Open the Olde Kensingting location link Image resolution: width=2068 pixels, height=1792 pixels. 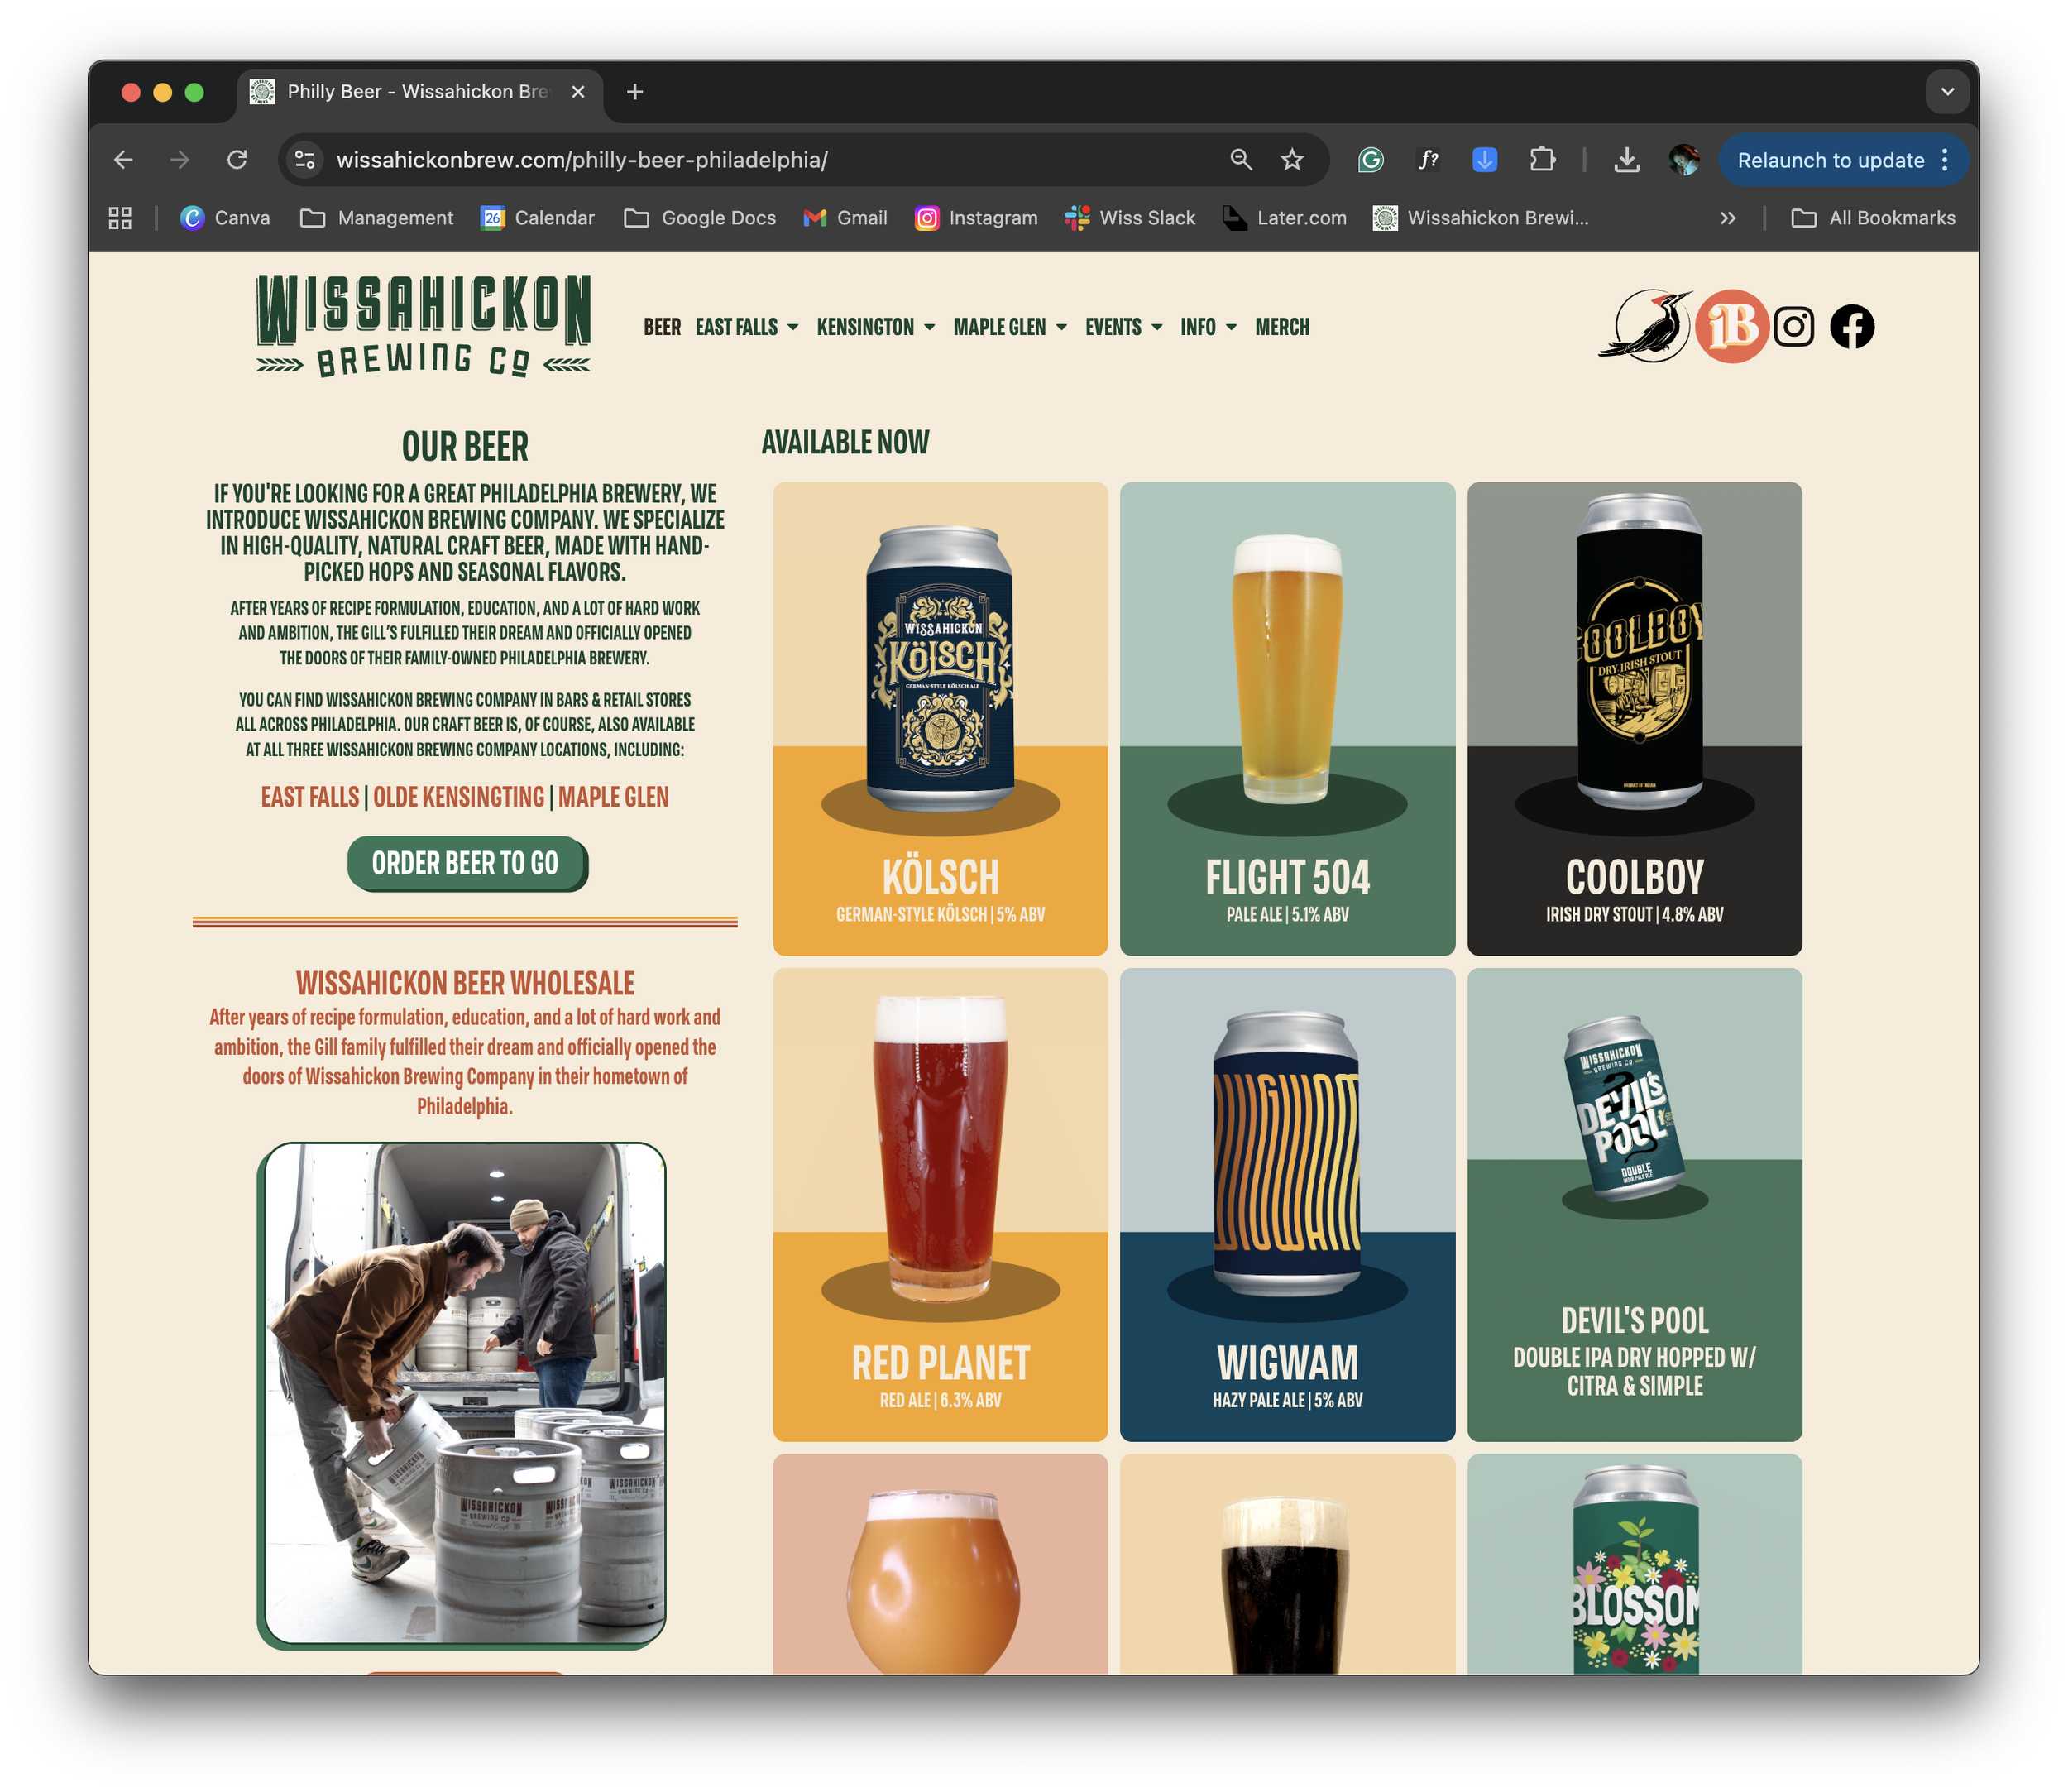pyautogui.click(x=458, y=797)
